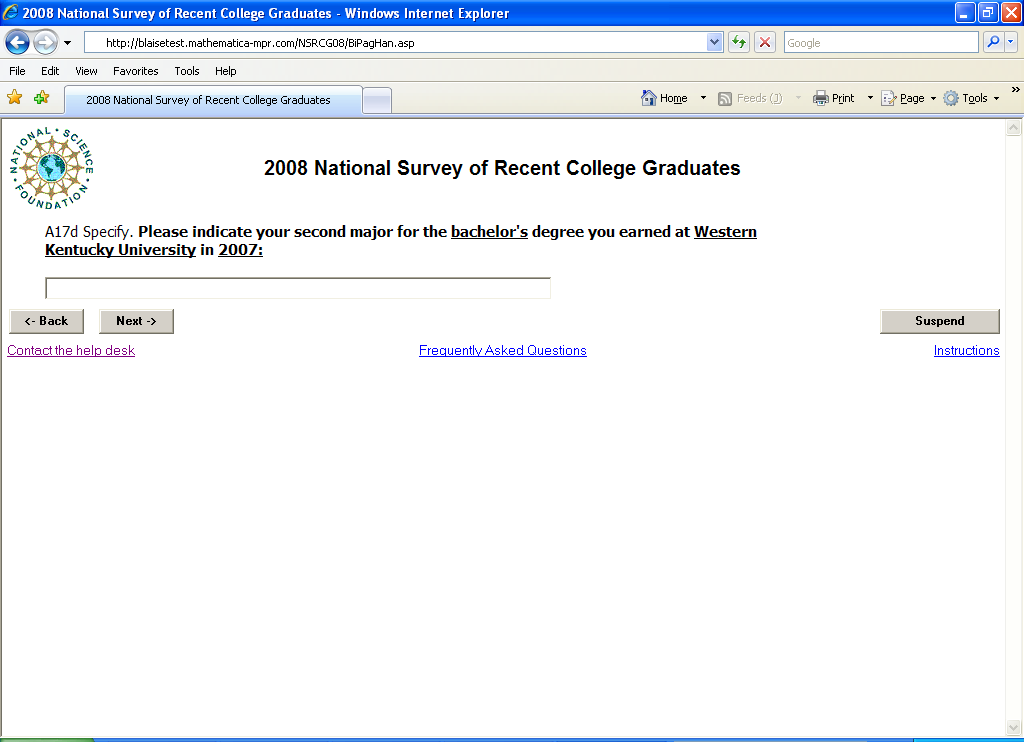Open the Tools menu in menu bar
The height and width of the screenshot is (742, 1024).
click(x=187, y=71)
